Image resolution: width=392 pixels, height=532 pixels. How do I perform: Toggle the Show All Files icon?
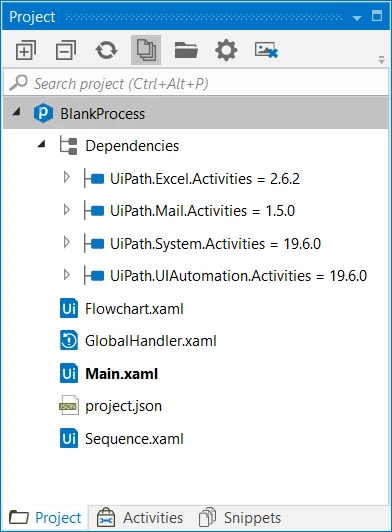[x=146, y=50]
